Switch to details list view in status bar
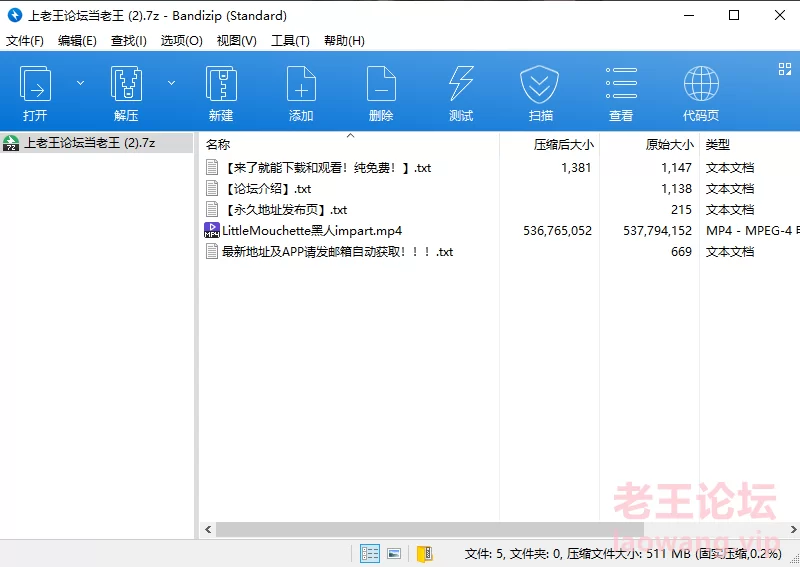The height and width of the screenshot is (567, 800). (370, 554)
